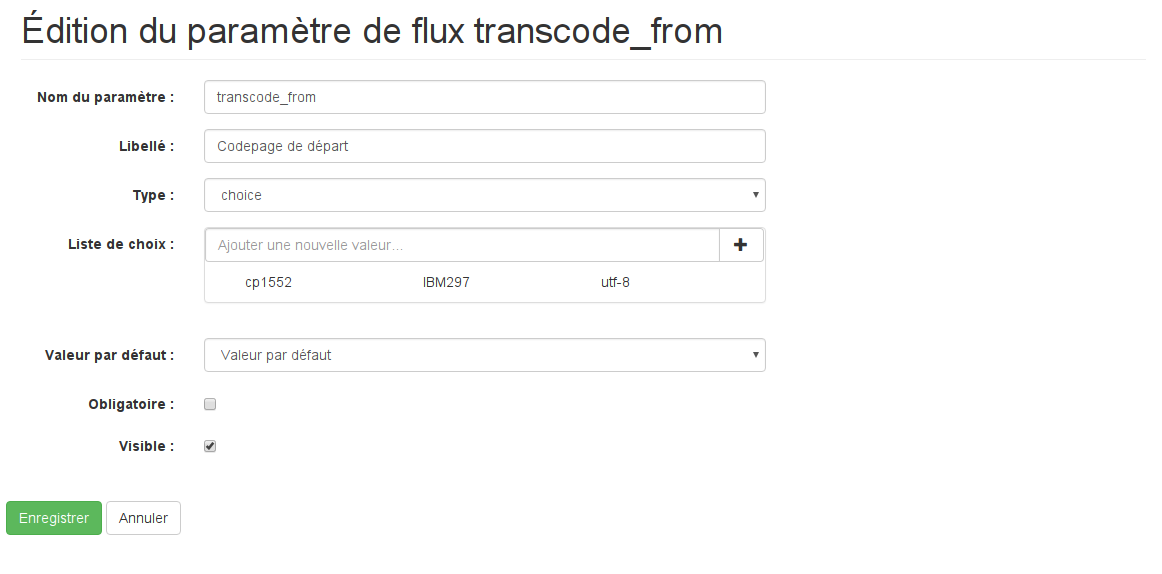Uncheck the Visible checkbox

(210, 446)
